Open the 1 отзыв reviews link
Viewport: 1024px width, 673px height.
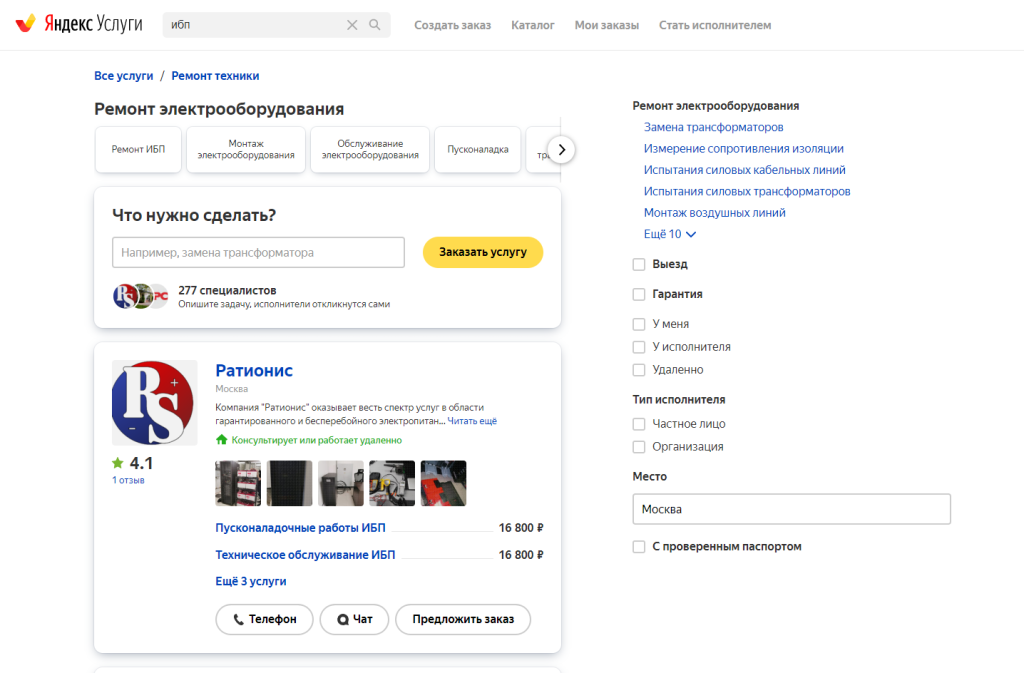(x=128, y=480)
